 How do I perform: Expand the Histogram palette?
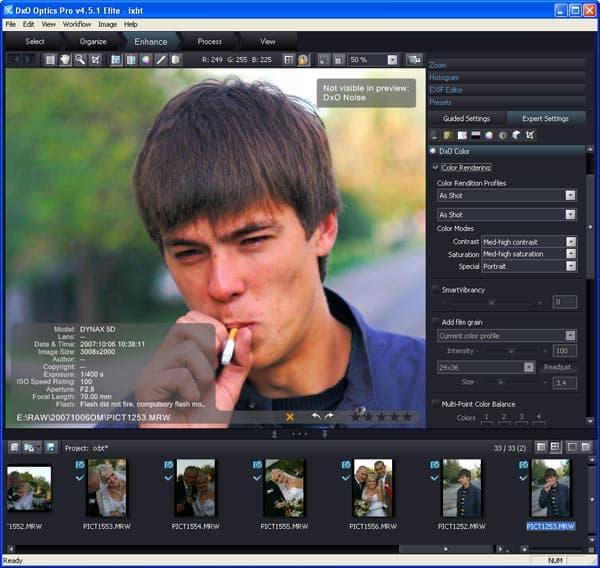(x=507, y=77)
